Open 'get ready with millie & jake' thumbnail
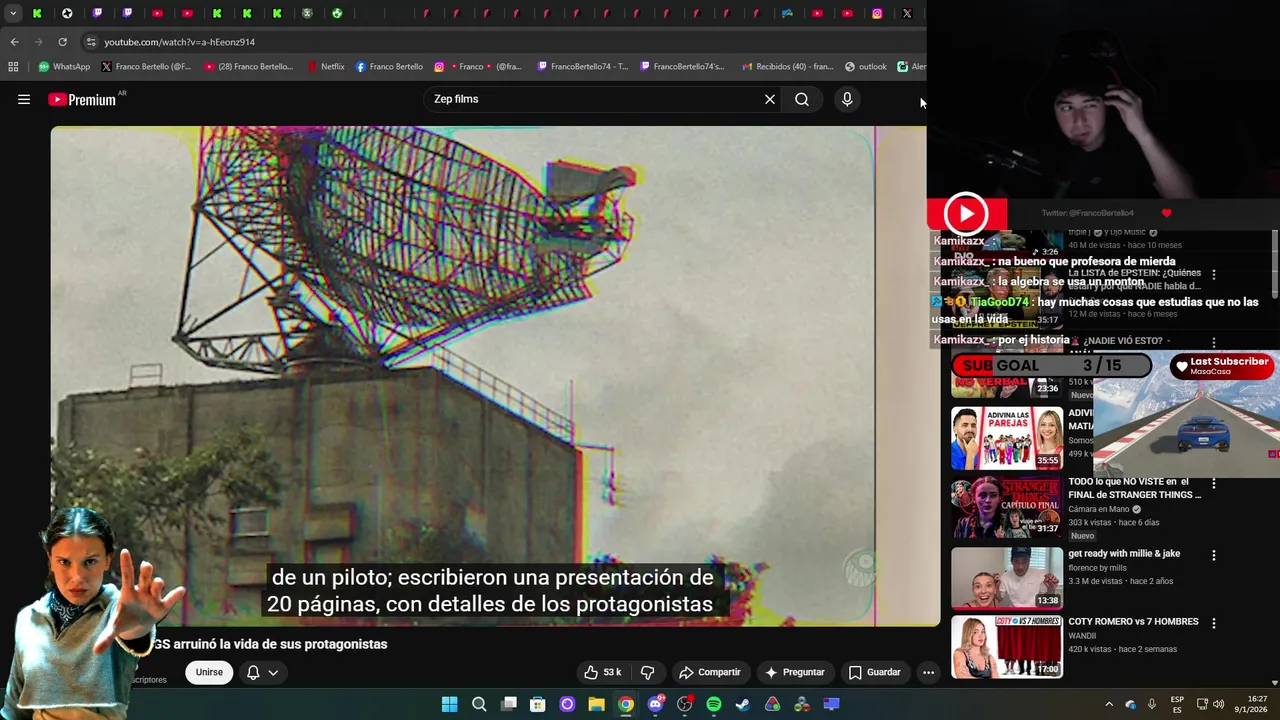 pos(1007,578)
